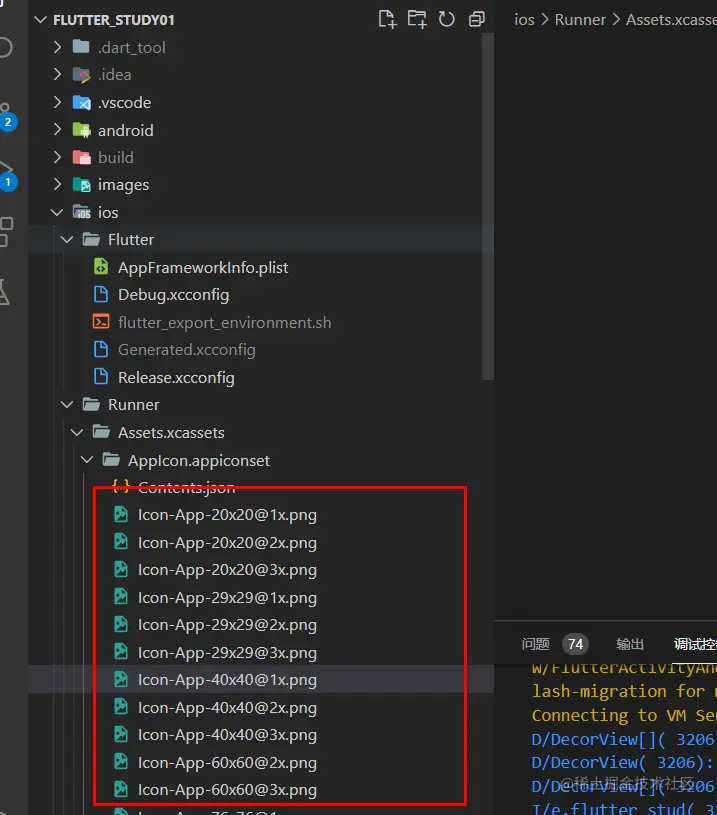Open Source Control view with badge 2
This screenshot has width=717, height=815.
click(x=6, y=117)
